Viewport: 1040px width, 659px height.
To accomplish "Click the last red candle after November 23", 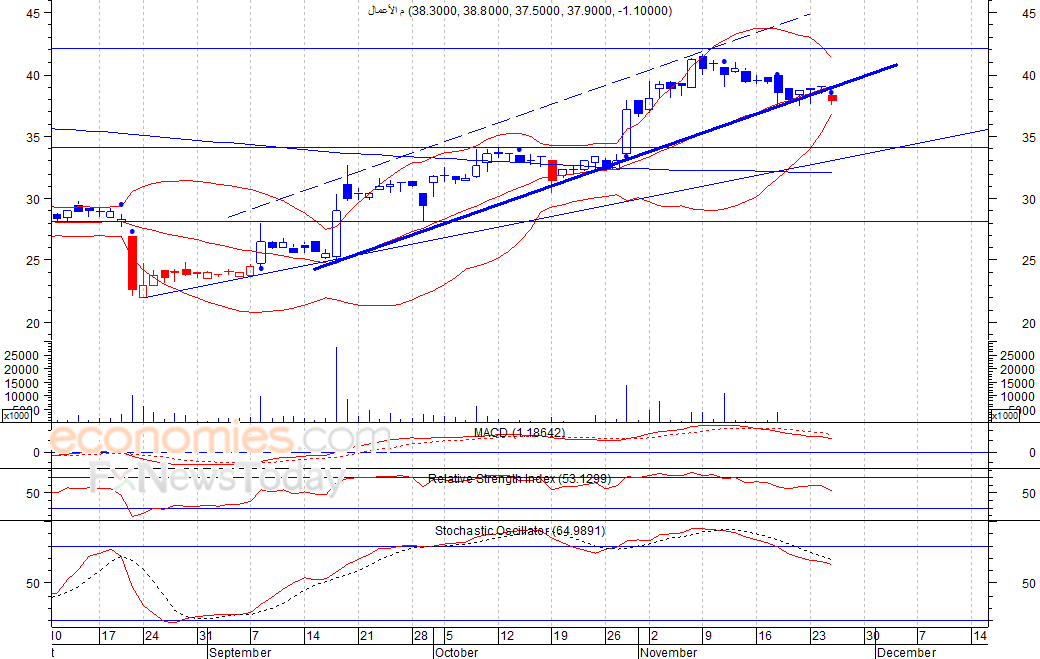I will (832, 98).
